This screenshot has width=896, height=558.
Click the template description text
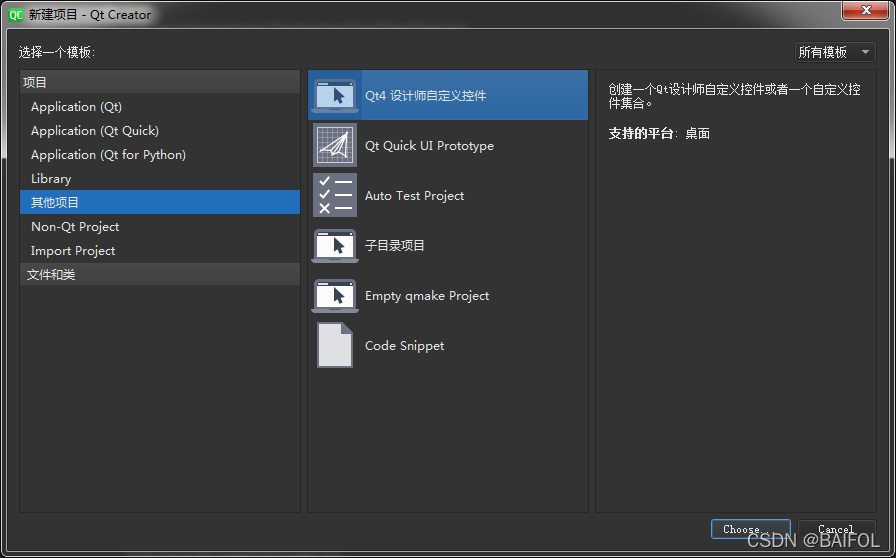[734, 96]
